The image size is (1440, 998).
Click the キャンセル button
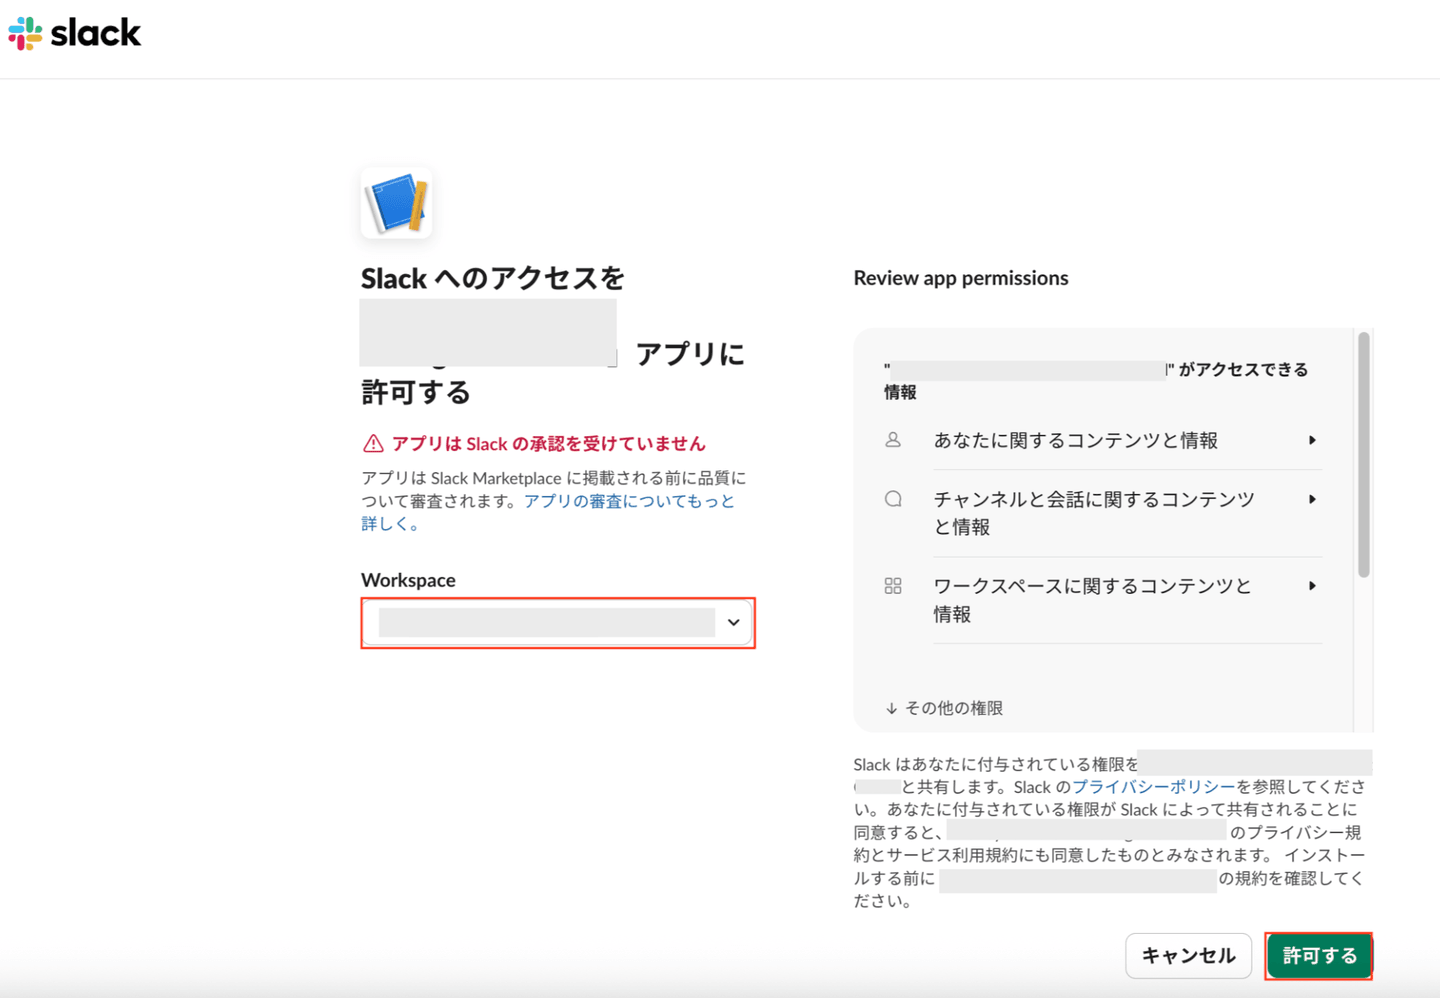point(1188,956)
